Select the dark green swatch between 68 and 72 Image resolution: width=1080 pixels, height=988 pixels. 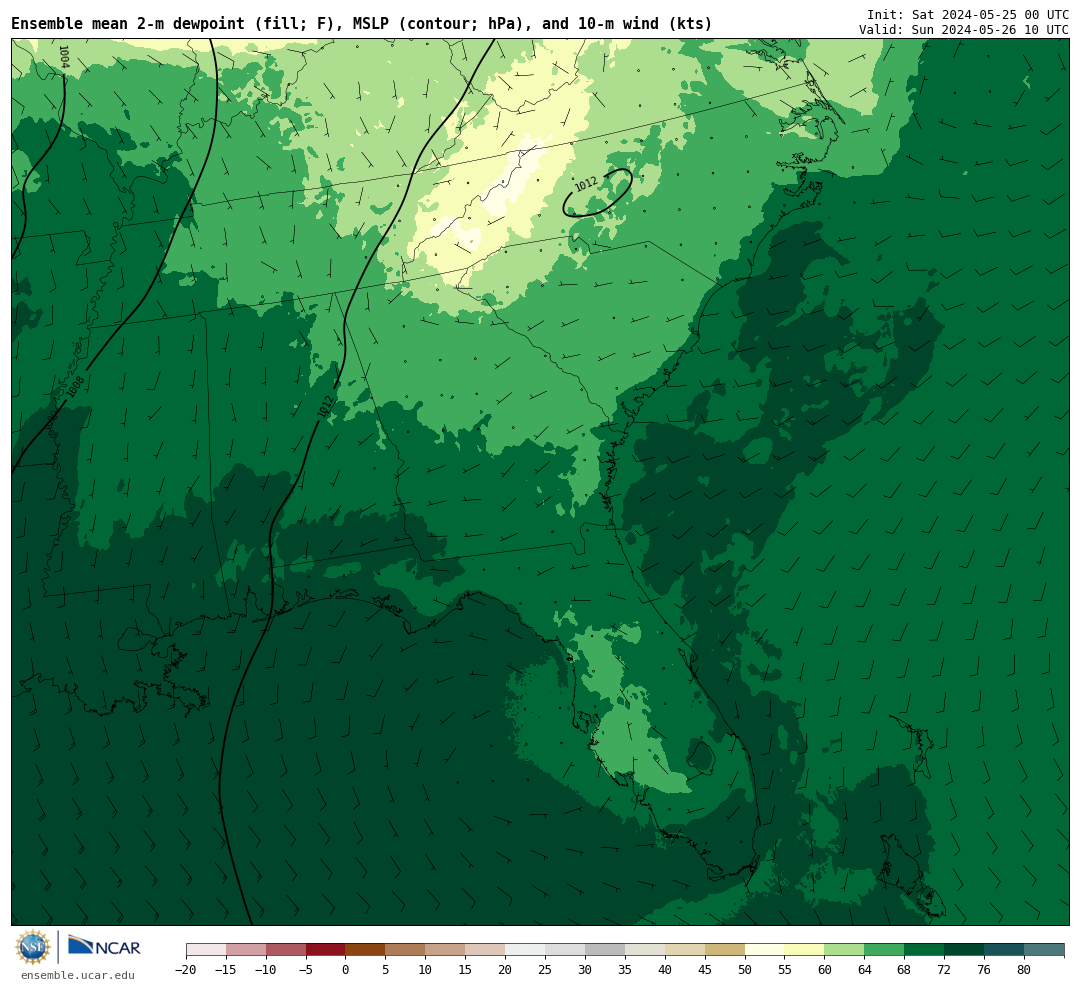pos(925,950)
